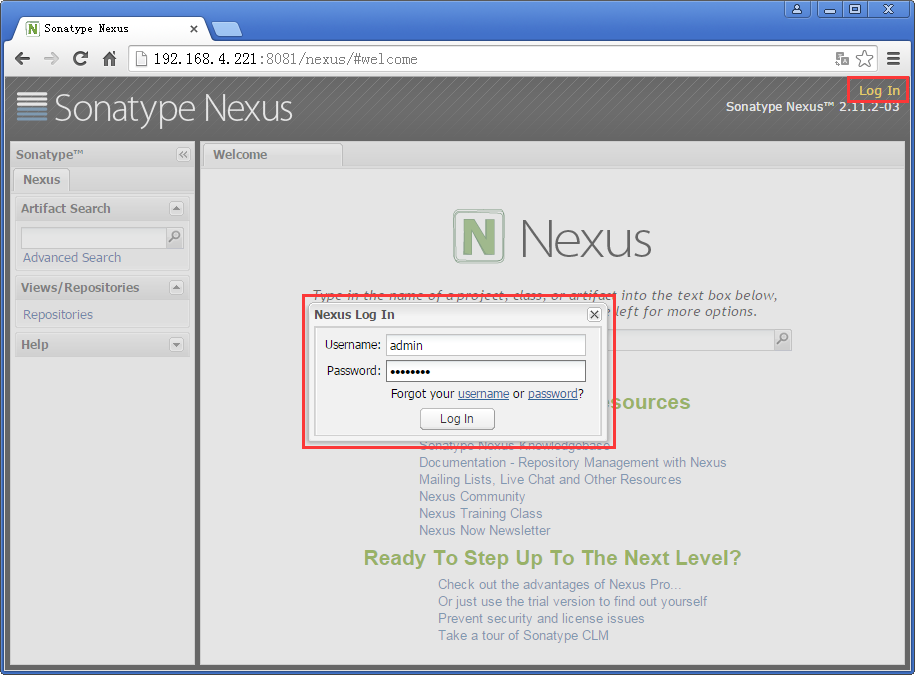
Task: Open Take a tour of Sonatype CLM
Action: pos(523,635)
